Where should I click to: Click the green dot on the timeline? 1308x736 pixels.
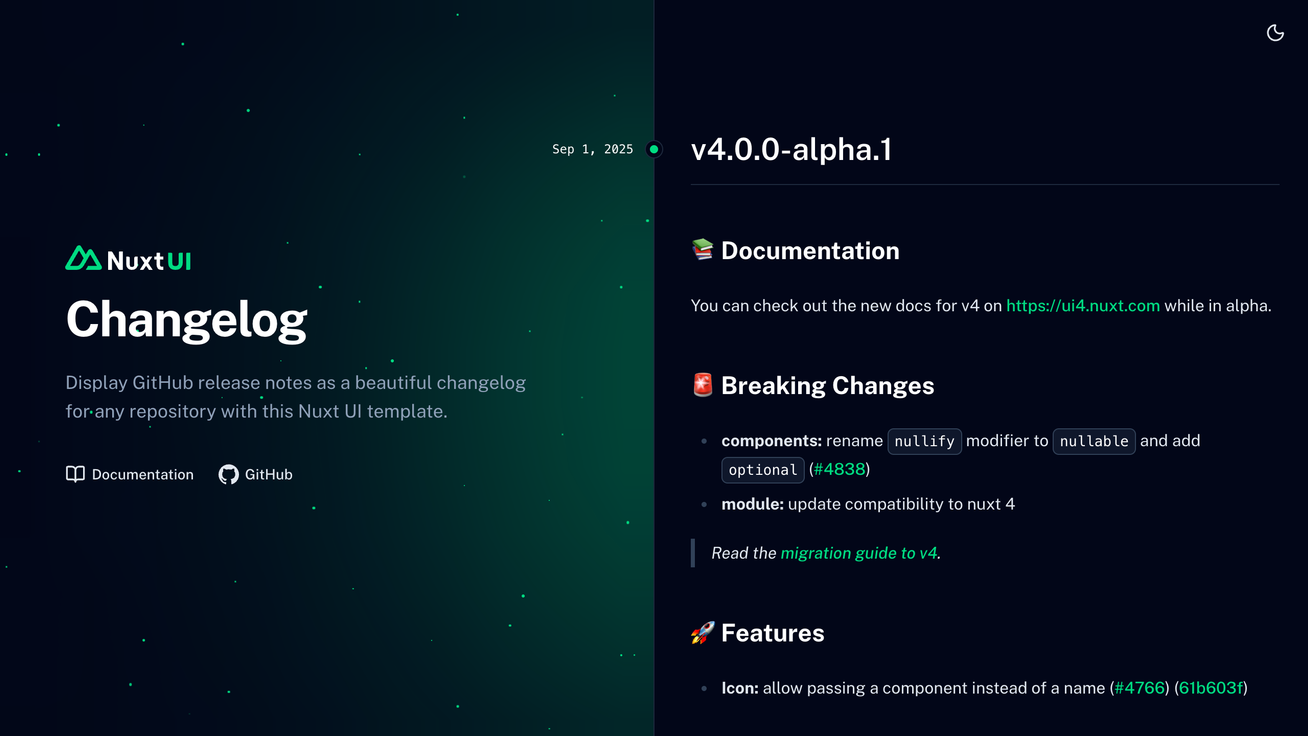[653, 149]
